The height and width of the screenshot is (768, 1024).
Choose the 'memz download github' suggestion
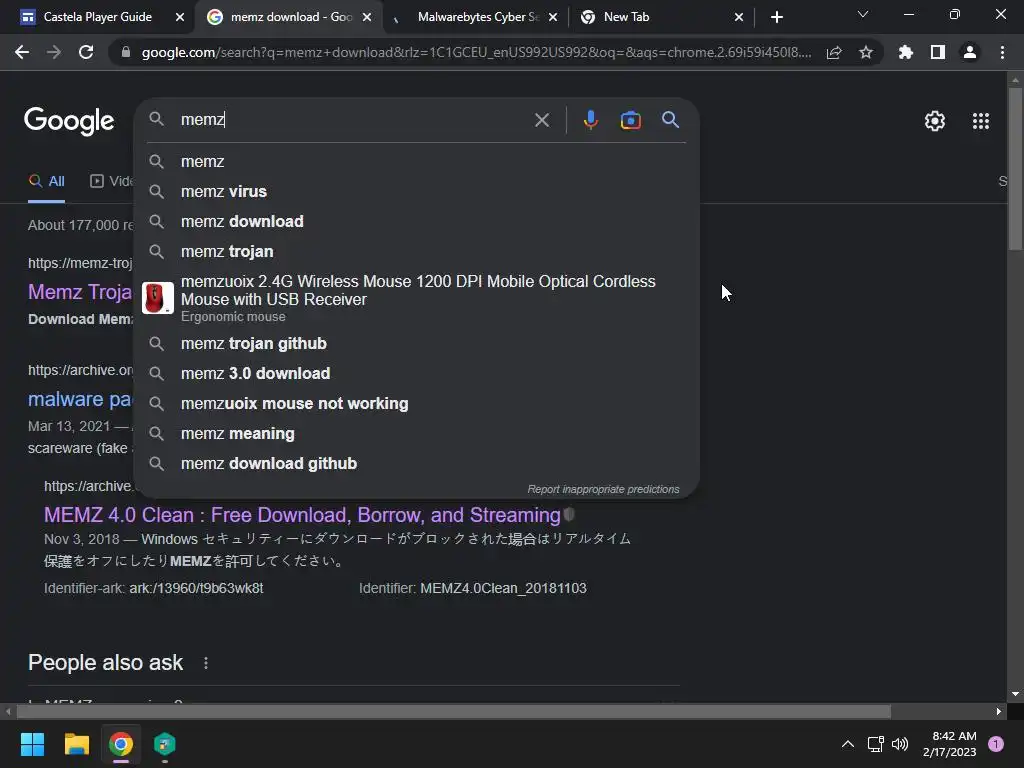click(417, 464)
